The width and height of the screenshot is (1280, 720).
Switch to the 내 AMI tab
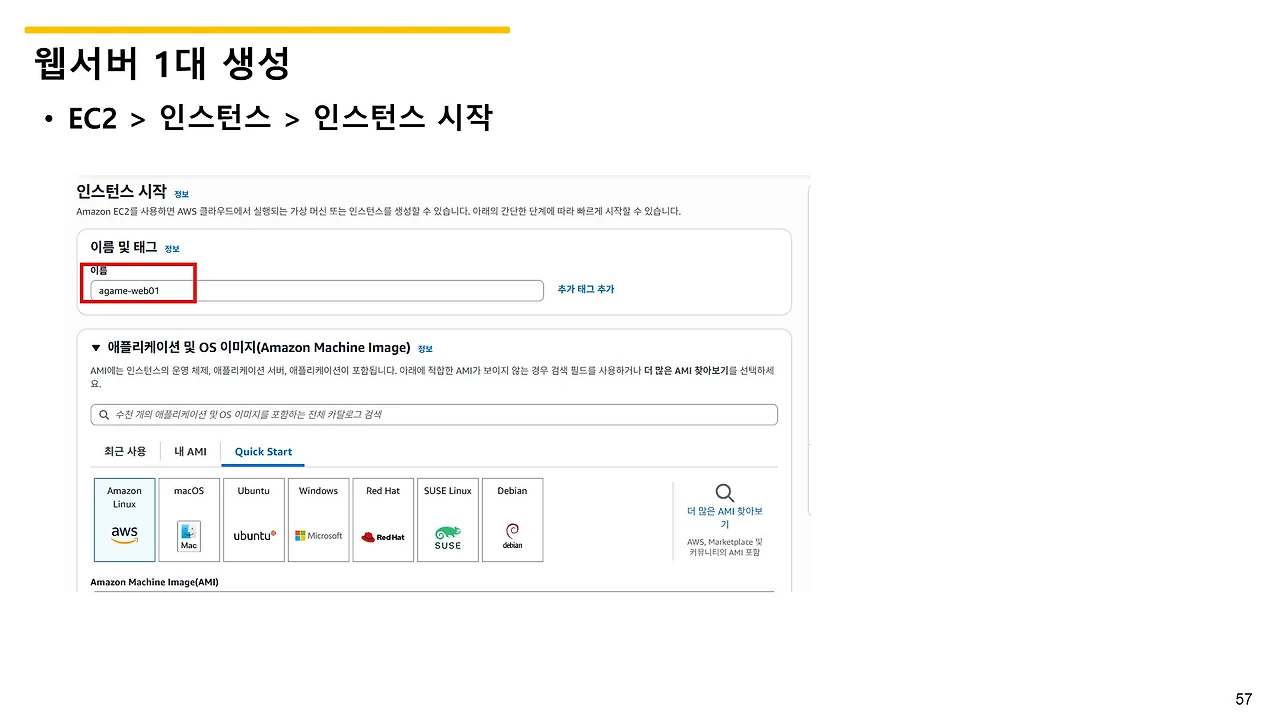point(190,451)
